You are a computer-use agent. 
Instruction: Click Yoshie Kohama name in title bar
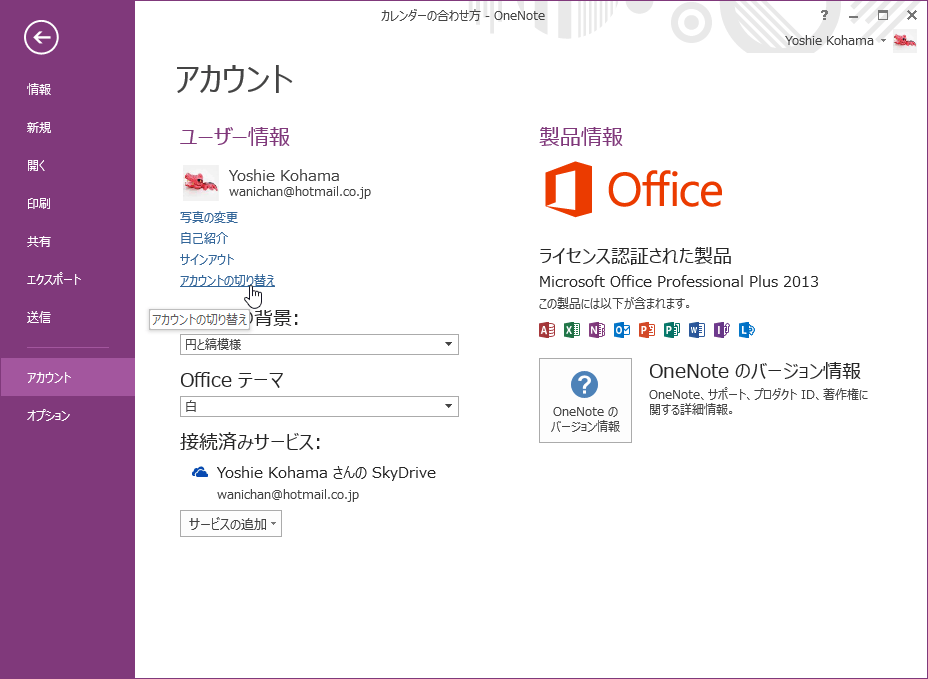829,41
